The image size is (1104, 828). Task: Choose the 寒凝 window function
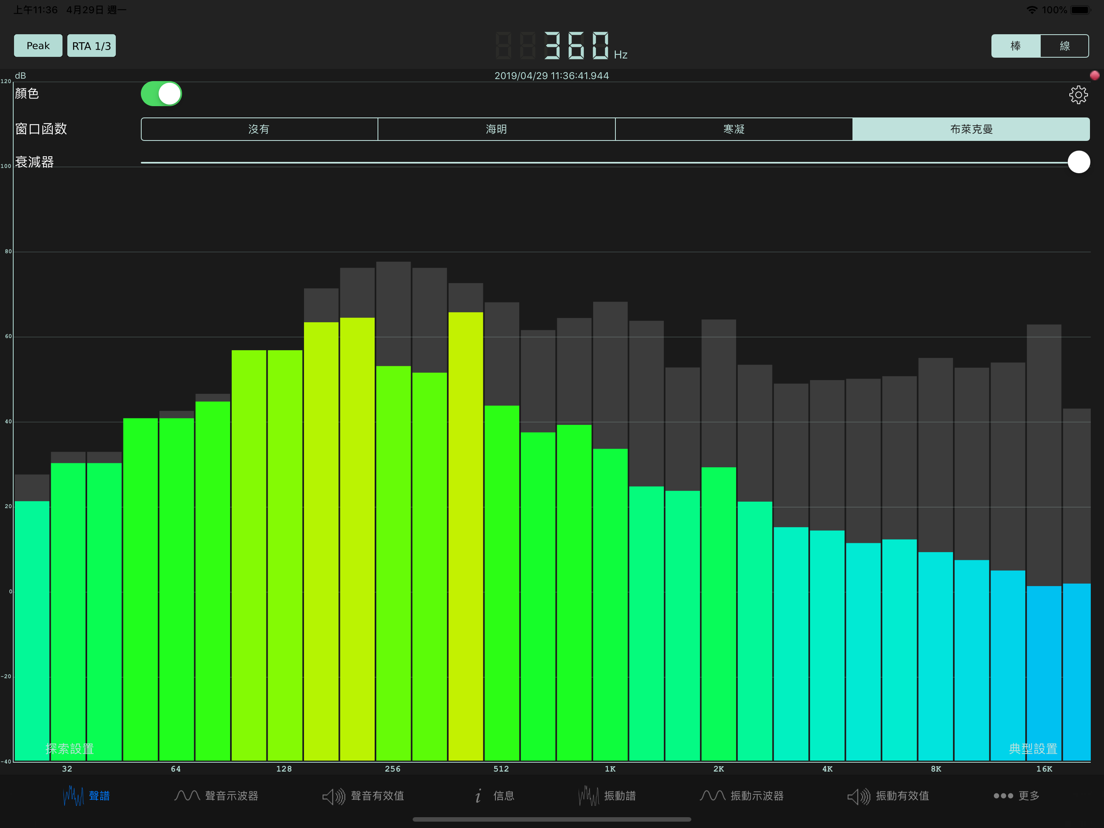point(733,128)
